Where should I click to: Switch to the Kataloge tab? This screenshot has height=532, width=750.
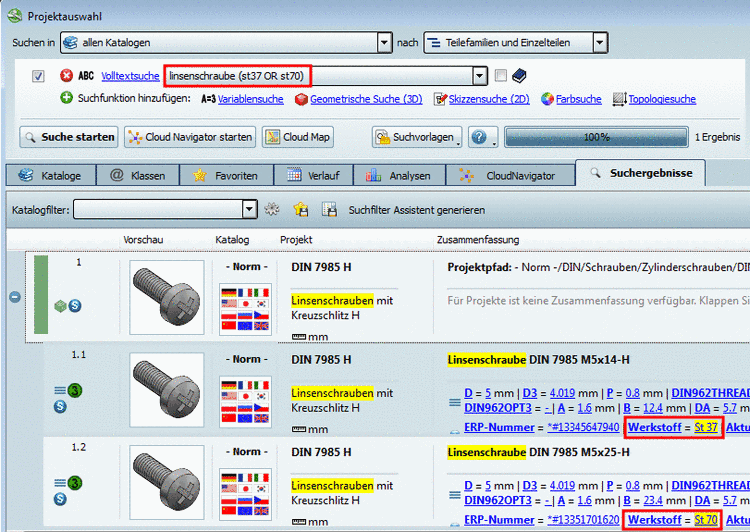[x=51, y=175]
